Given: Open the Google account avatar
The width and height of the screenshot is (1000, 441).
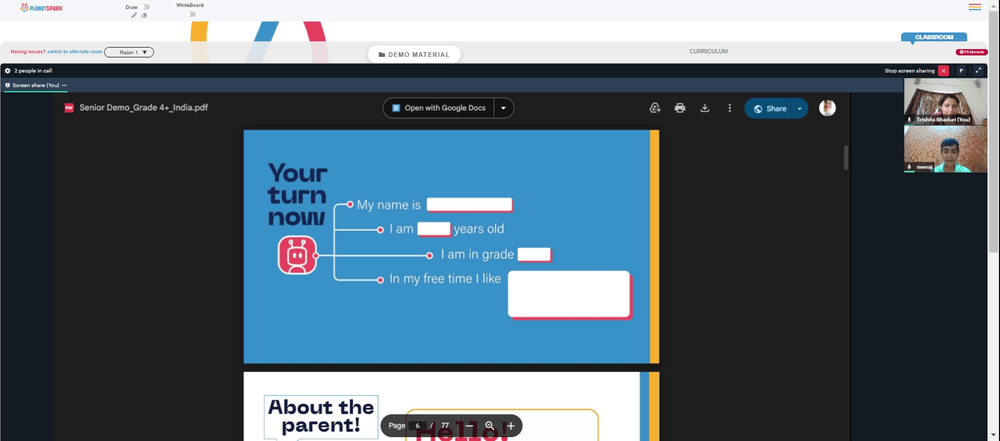Looking at the screenshot, I should (827, 108).
